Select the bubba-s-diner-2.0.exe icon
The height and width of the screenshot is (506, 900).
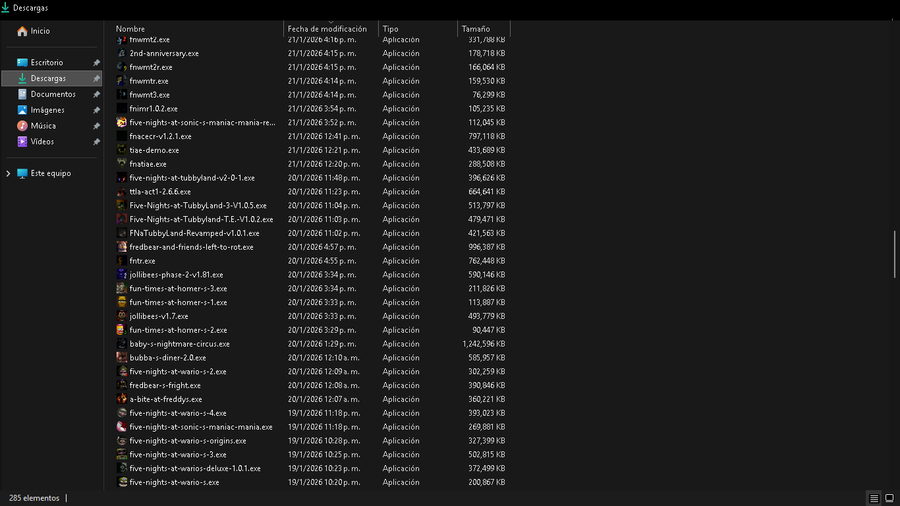pyautogui.click(x=122, y=357)
